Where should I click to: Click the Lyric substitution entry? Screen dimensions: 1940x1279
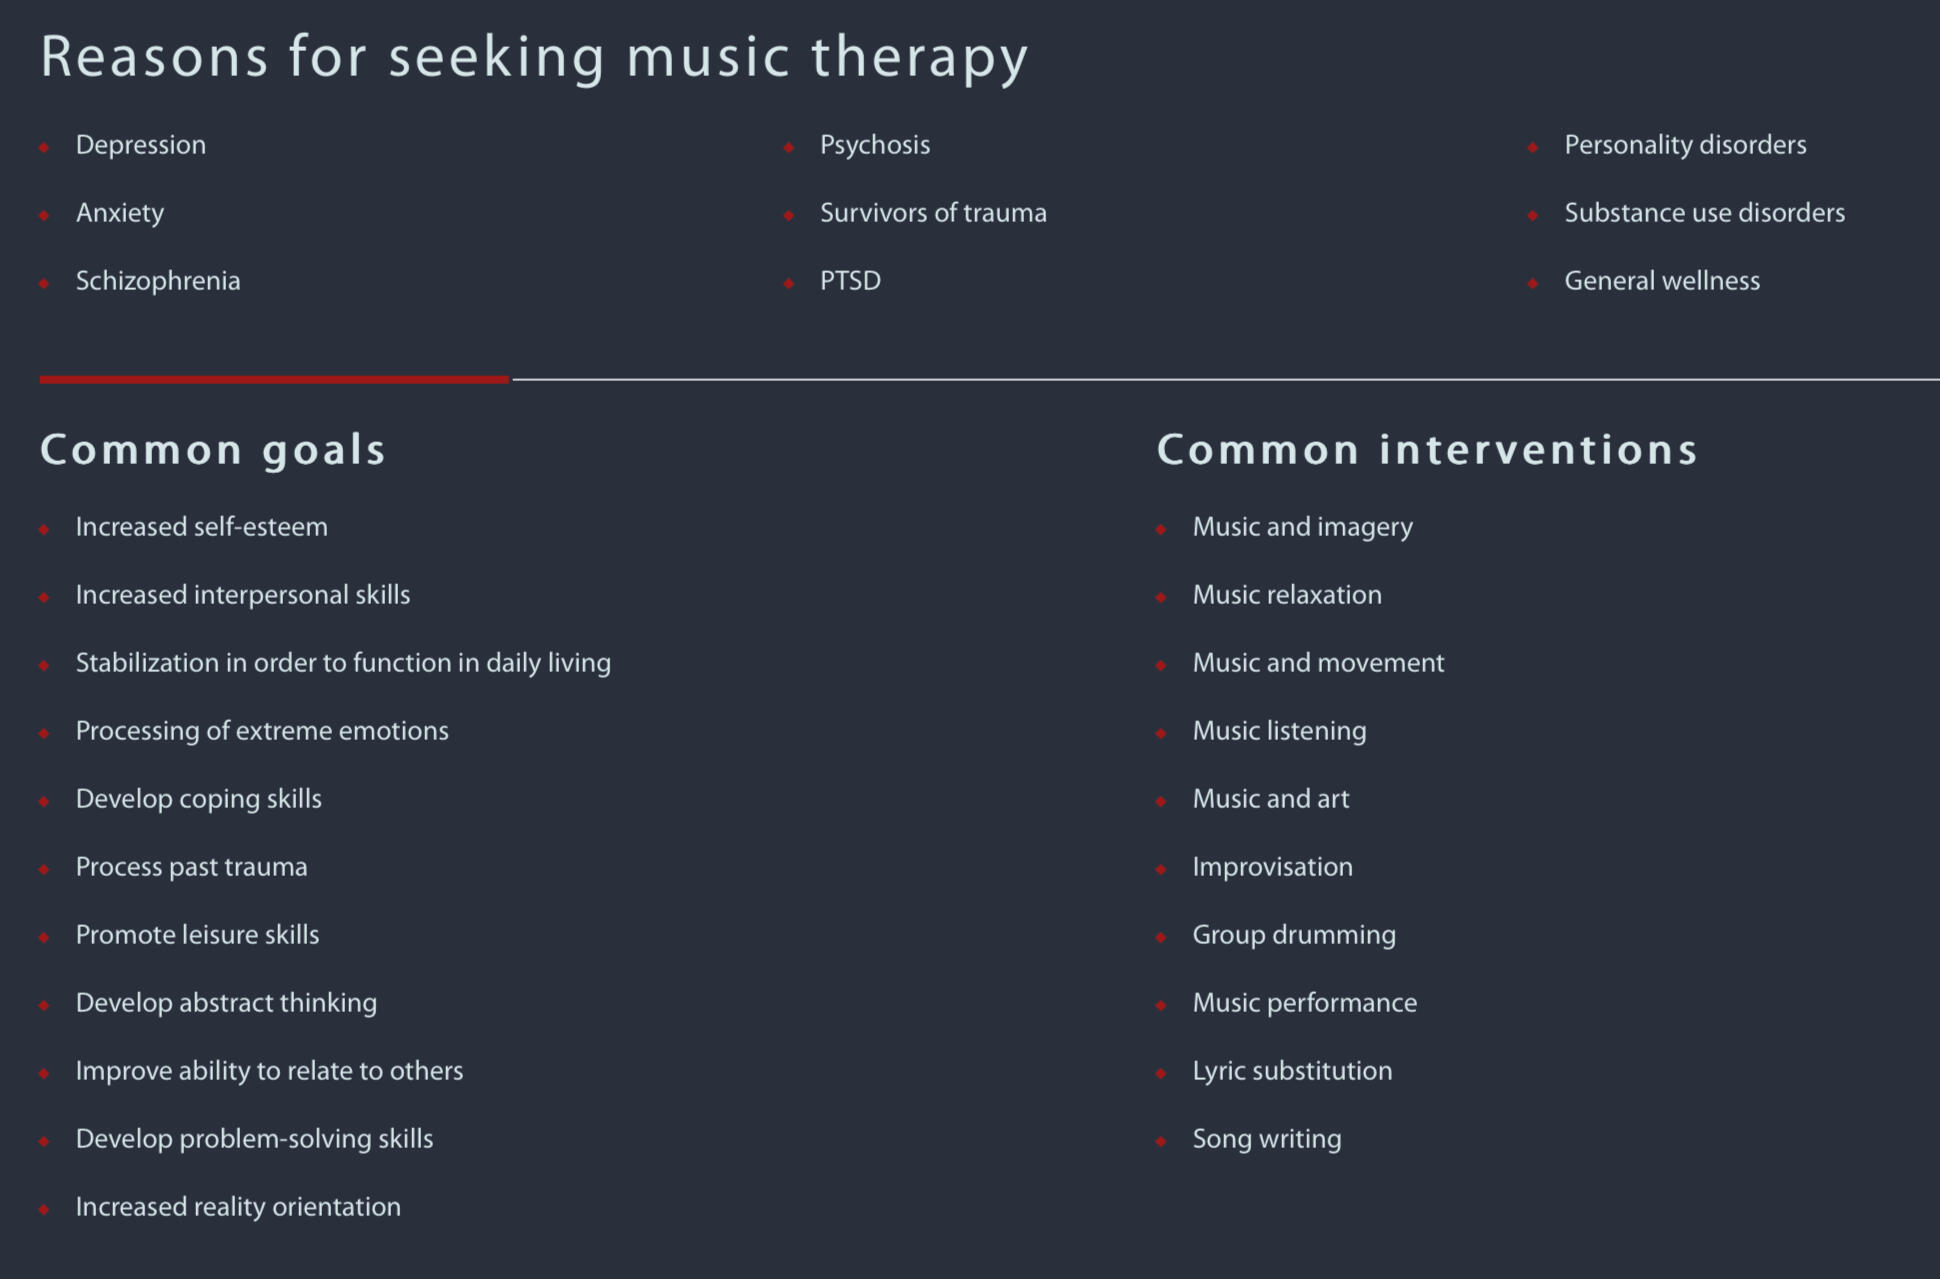1292,1071
